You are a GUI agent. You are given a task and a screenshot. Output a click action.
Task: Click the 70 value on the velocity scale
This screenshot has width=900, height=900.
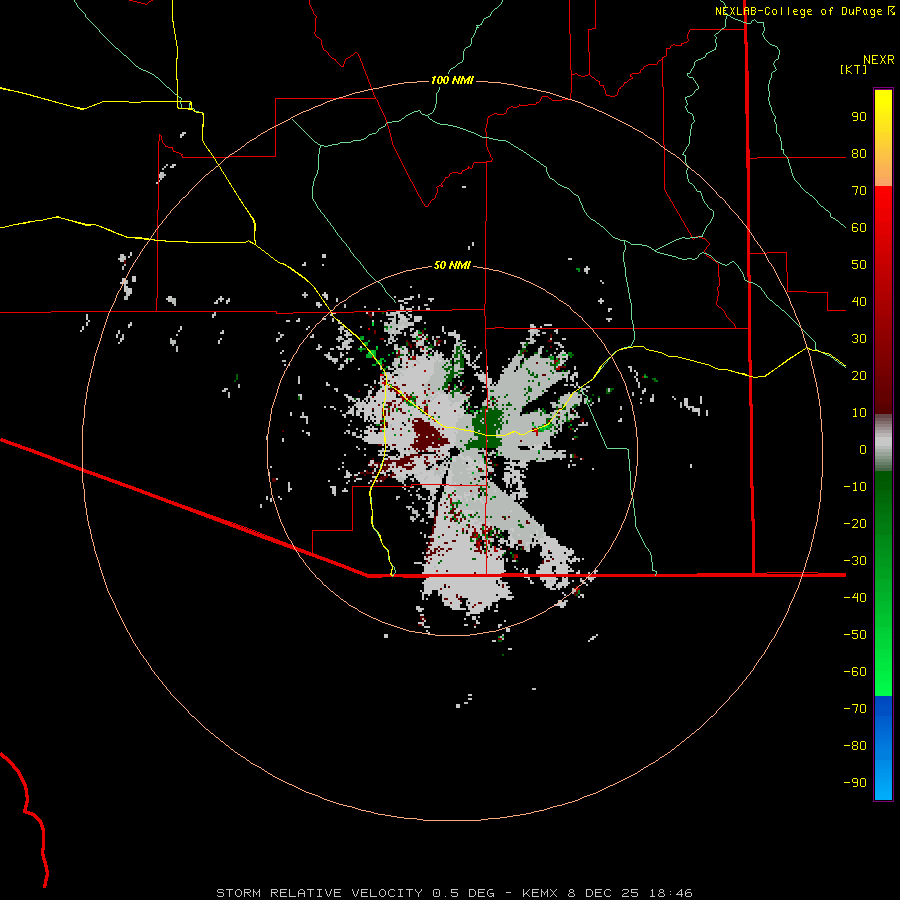tap(859, 191)
